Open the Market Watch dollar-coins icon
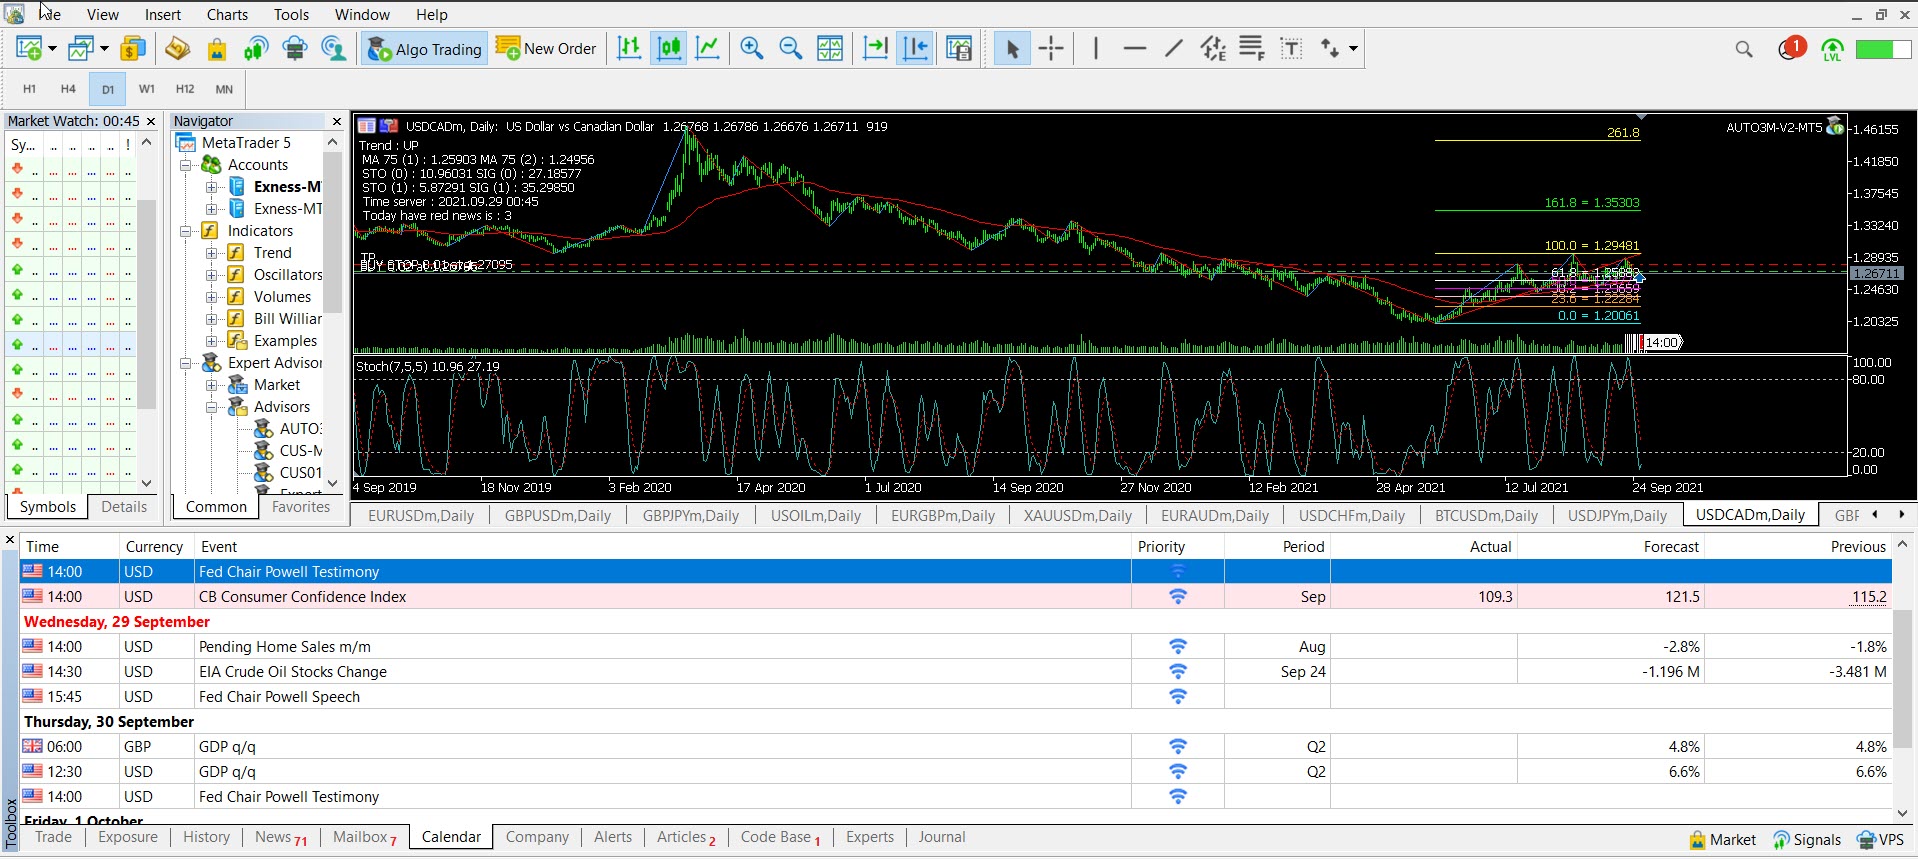1918x859 pixels. 133,48
